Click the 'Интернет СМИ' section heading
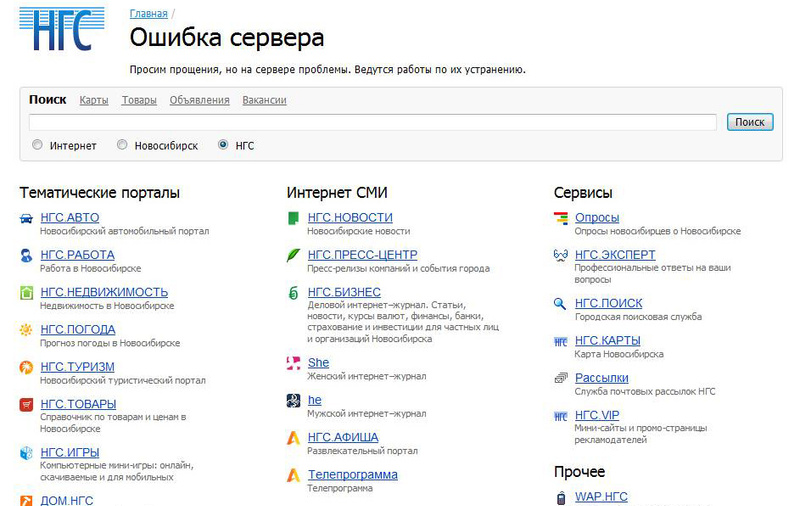This screenshot has height=506, width=800. click(x=337, y=193)
